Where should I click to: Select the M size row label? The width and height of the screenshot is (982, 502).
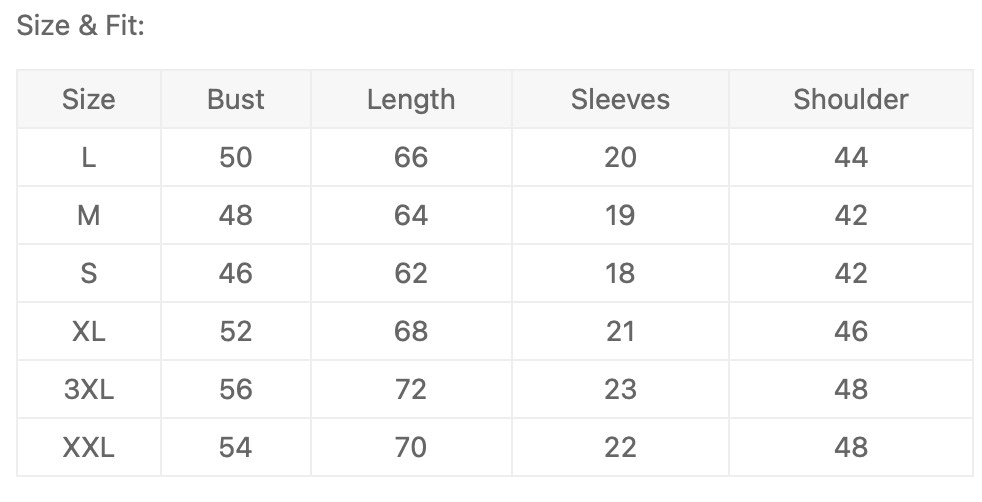pyautogui.click(x=89, y=215)
